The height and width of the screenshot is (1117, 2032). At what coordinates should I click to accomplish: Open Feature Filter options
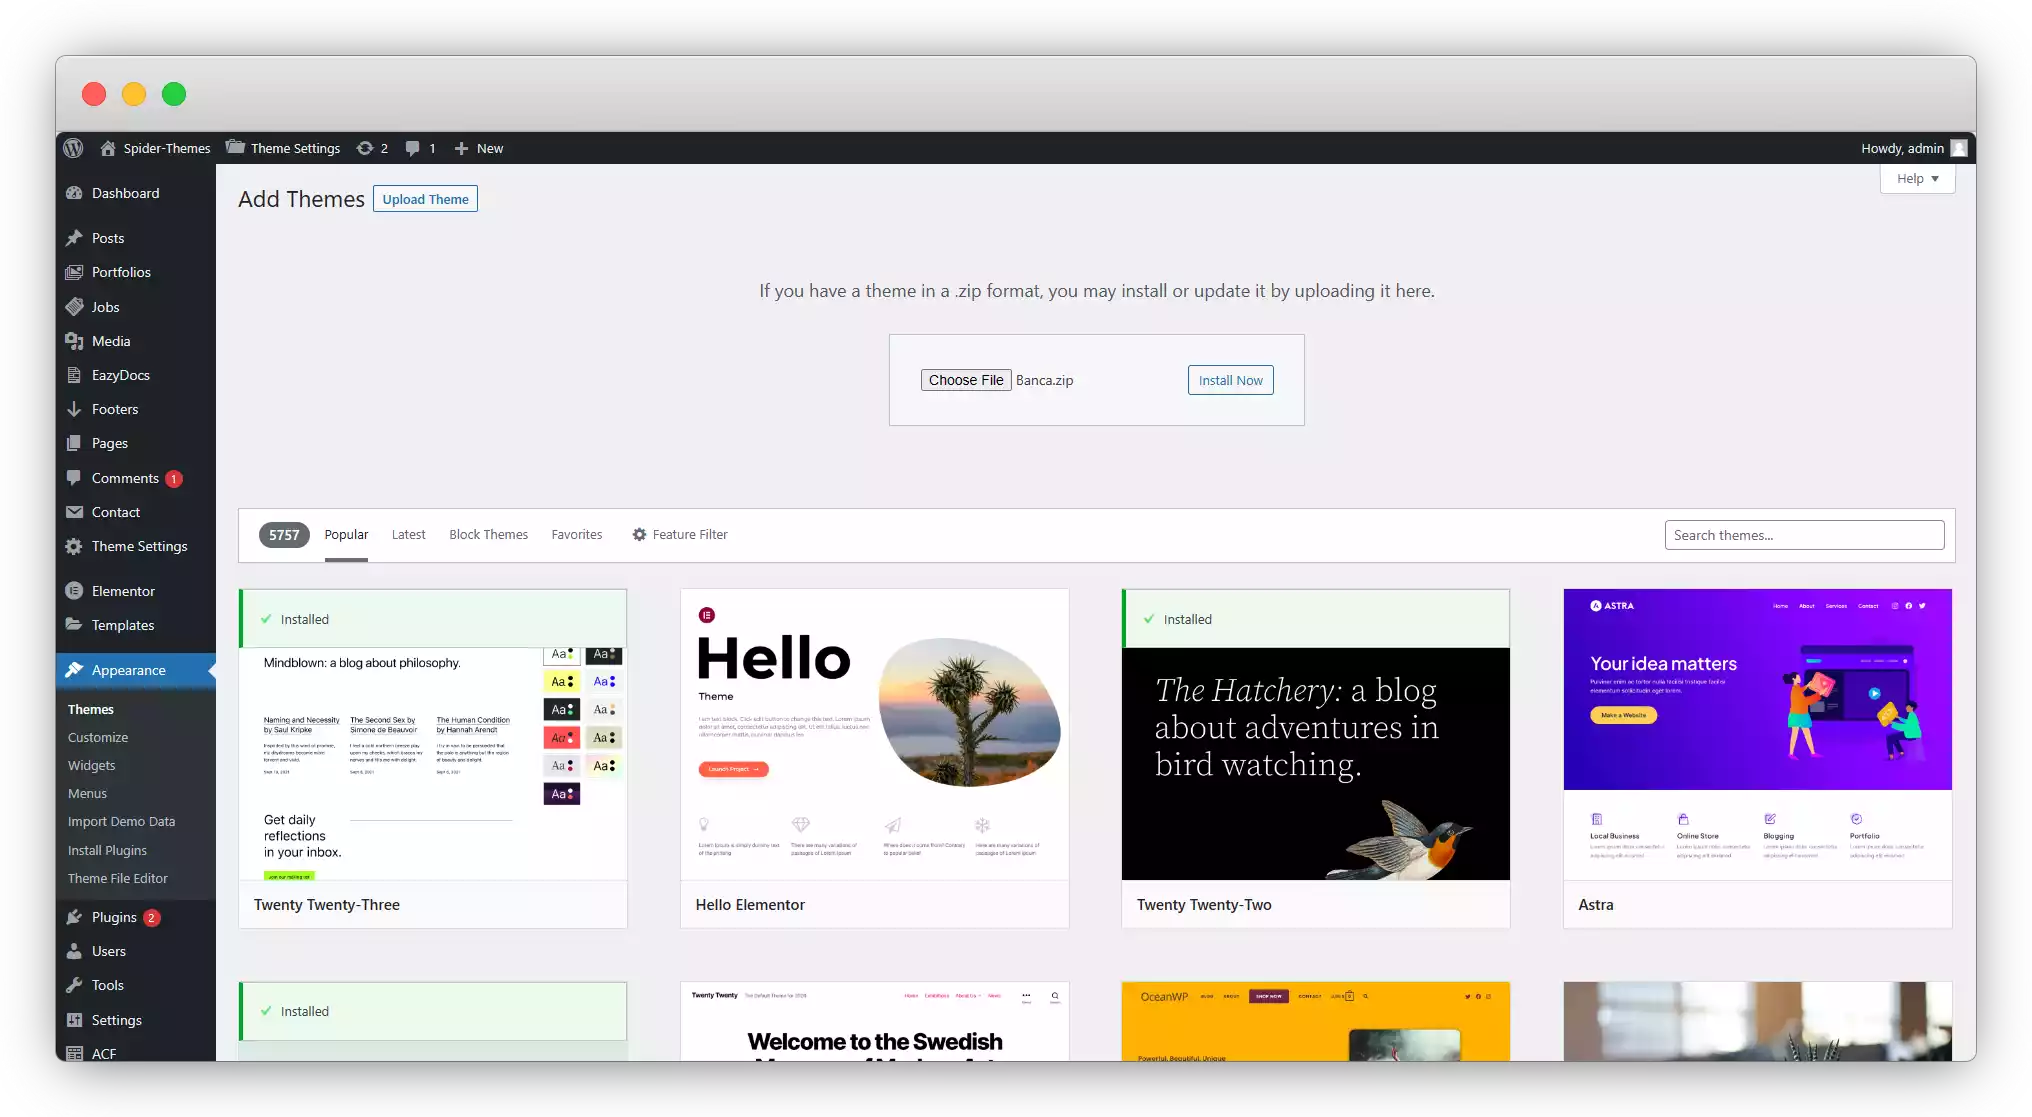click(680, 535)
